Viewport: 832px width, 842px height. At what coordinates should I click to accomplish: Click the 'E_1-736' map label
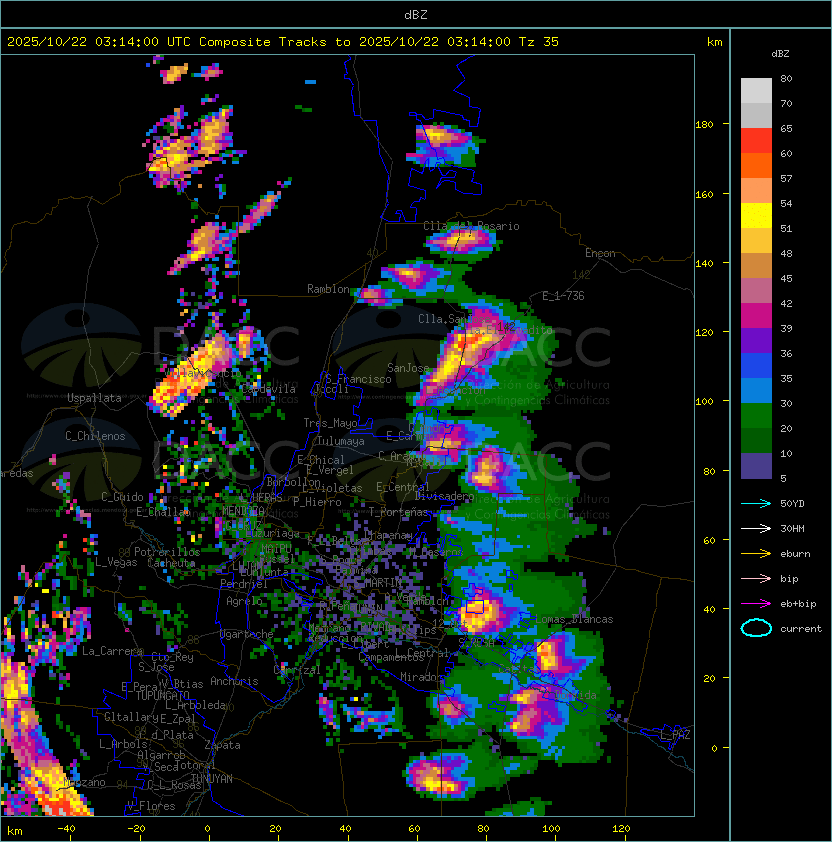tap(563, 295)
